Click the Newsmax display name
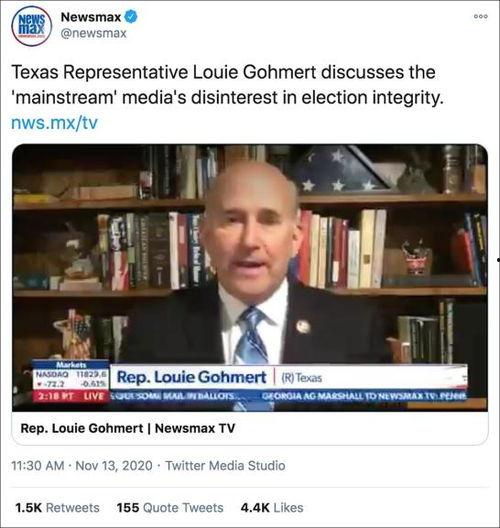500x528 pixels. [91, 17]
